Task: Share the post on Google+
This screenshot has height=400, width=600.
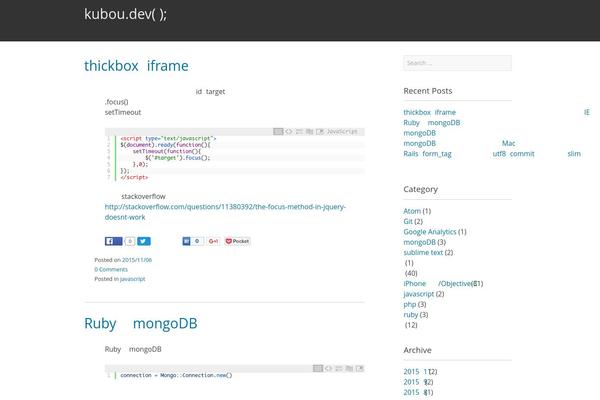Action: point(213,241)
